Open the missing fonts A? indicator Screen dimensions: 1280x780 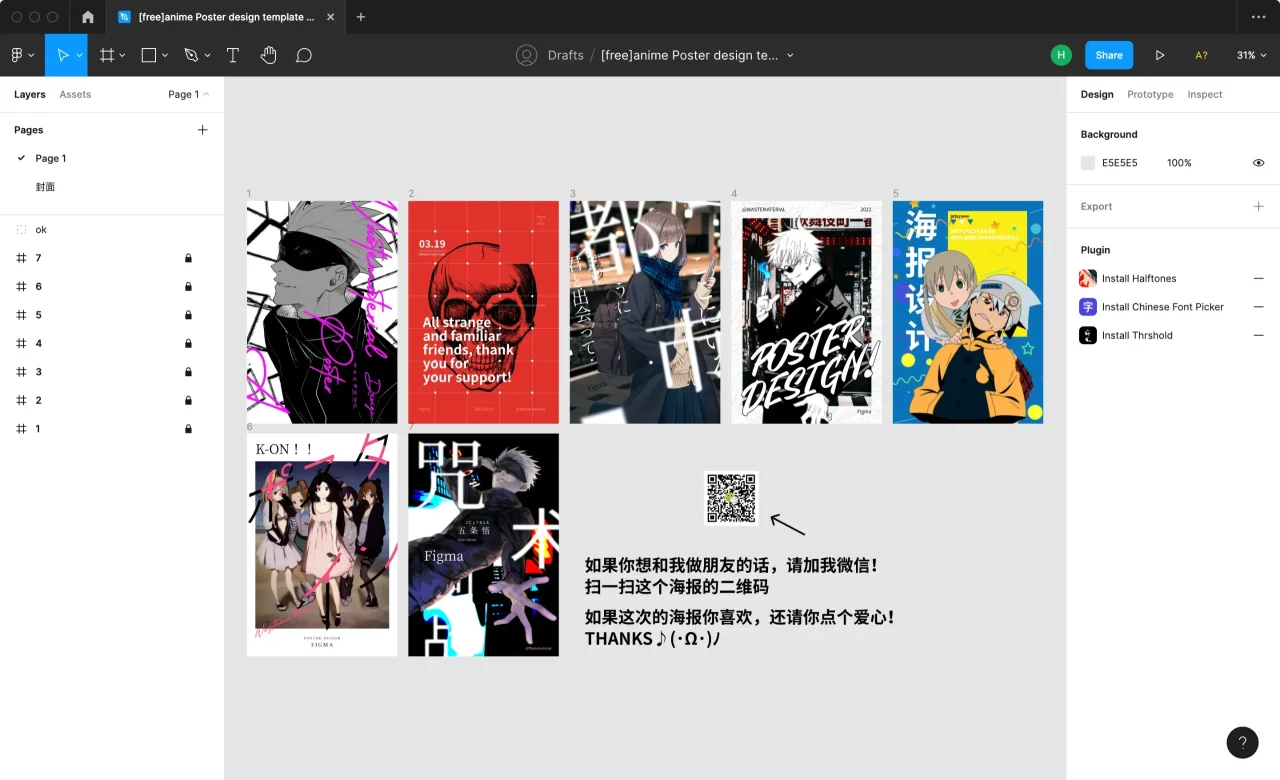1201,55
